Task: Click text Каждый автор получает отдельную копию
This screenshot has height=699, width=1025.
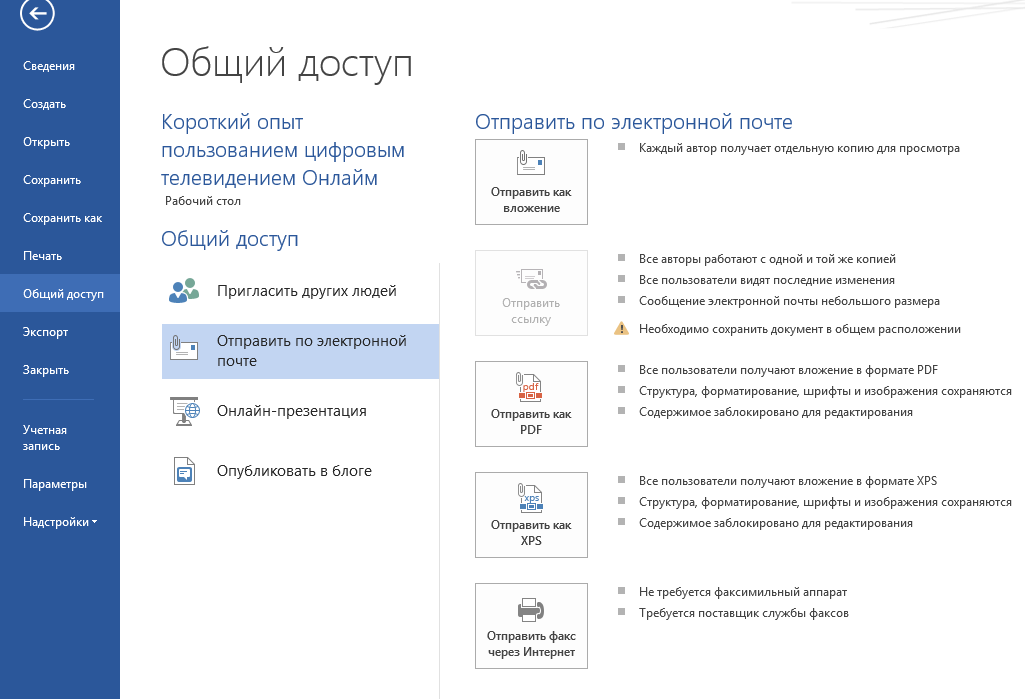Action: [799, 148]
